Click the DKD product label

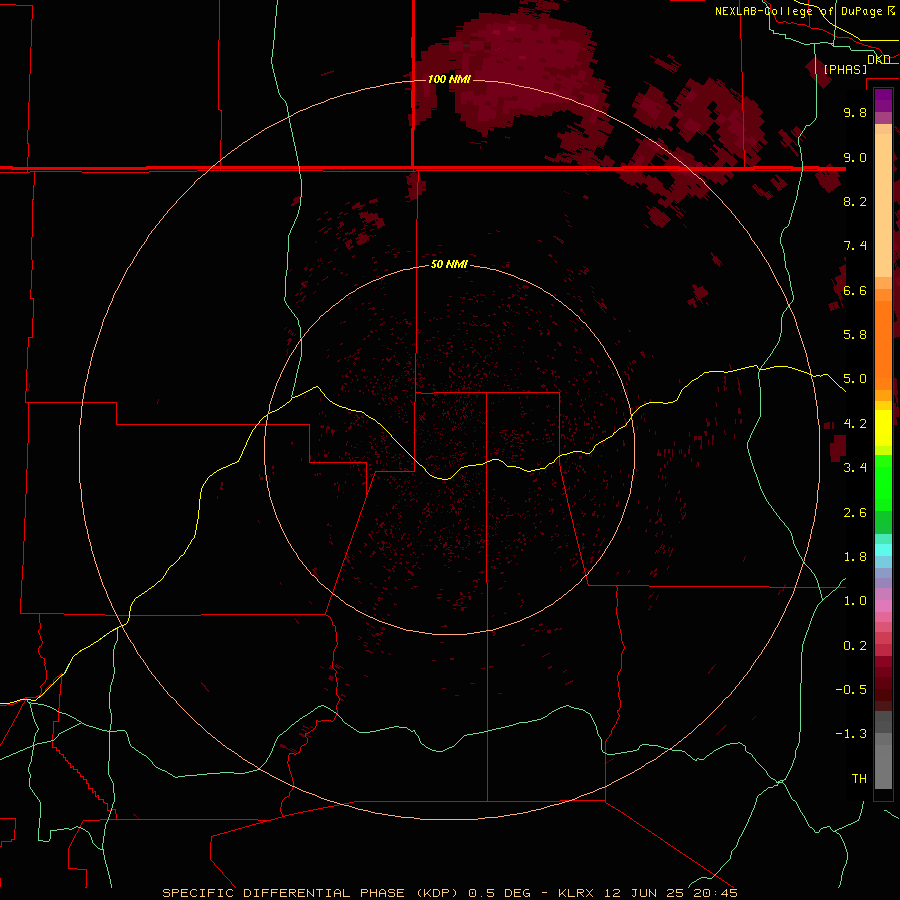click(x=879, y=59)
